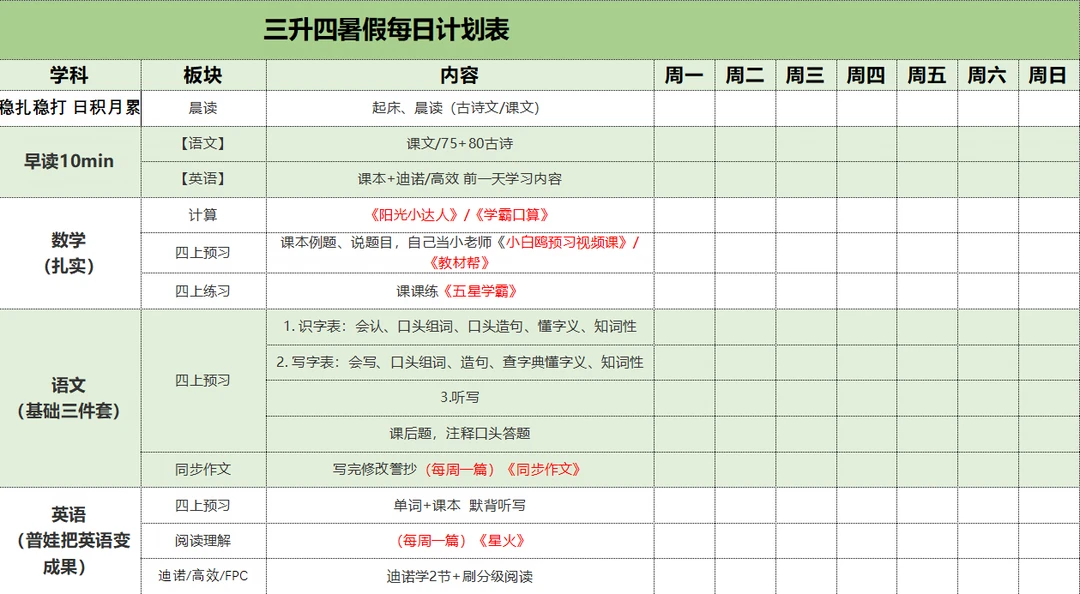Click the empty 周一 cell in the 晨读 row

[x=685, y=108]
